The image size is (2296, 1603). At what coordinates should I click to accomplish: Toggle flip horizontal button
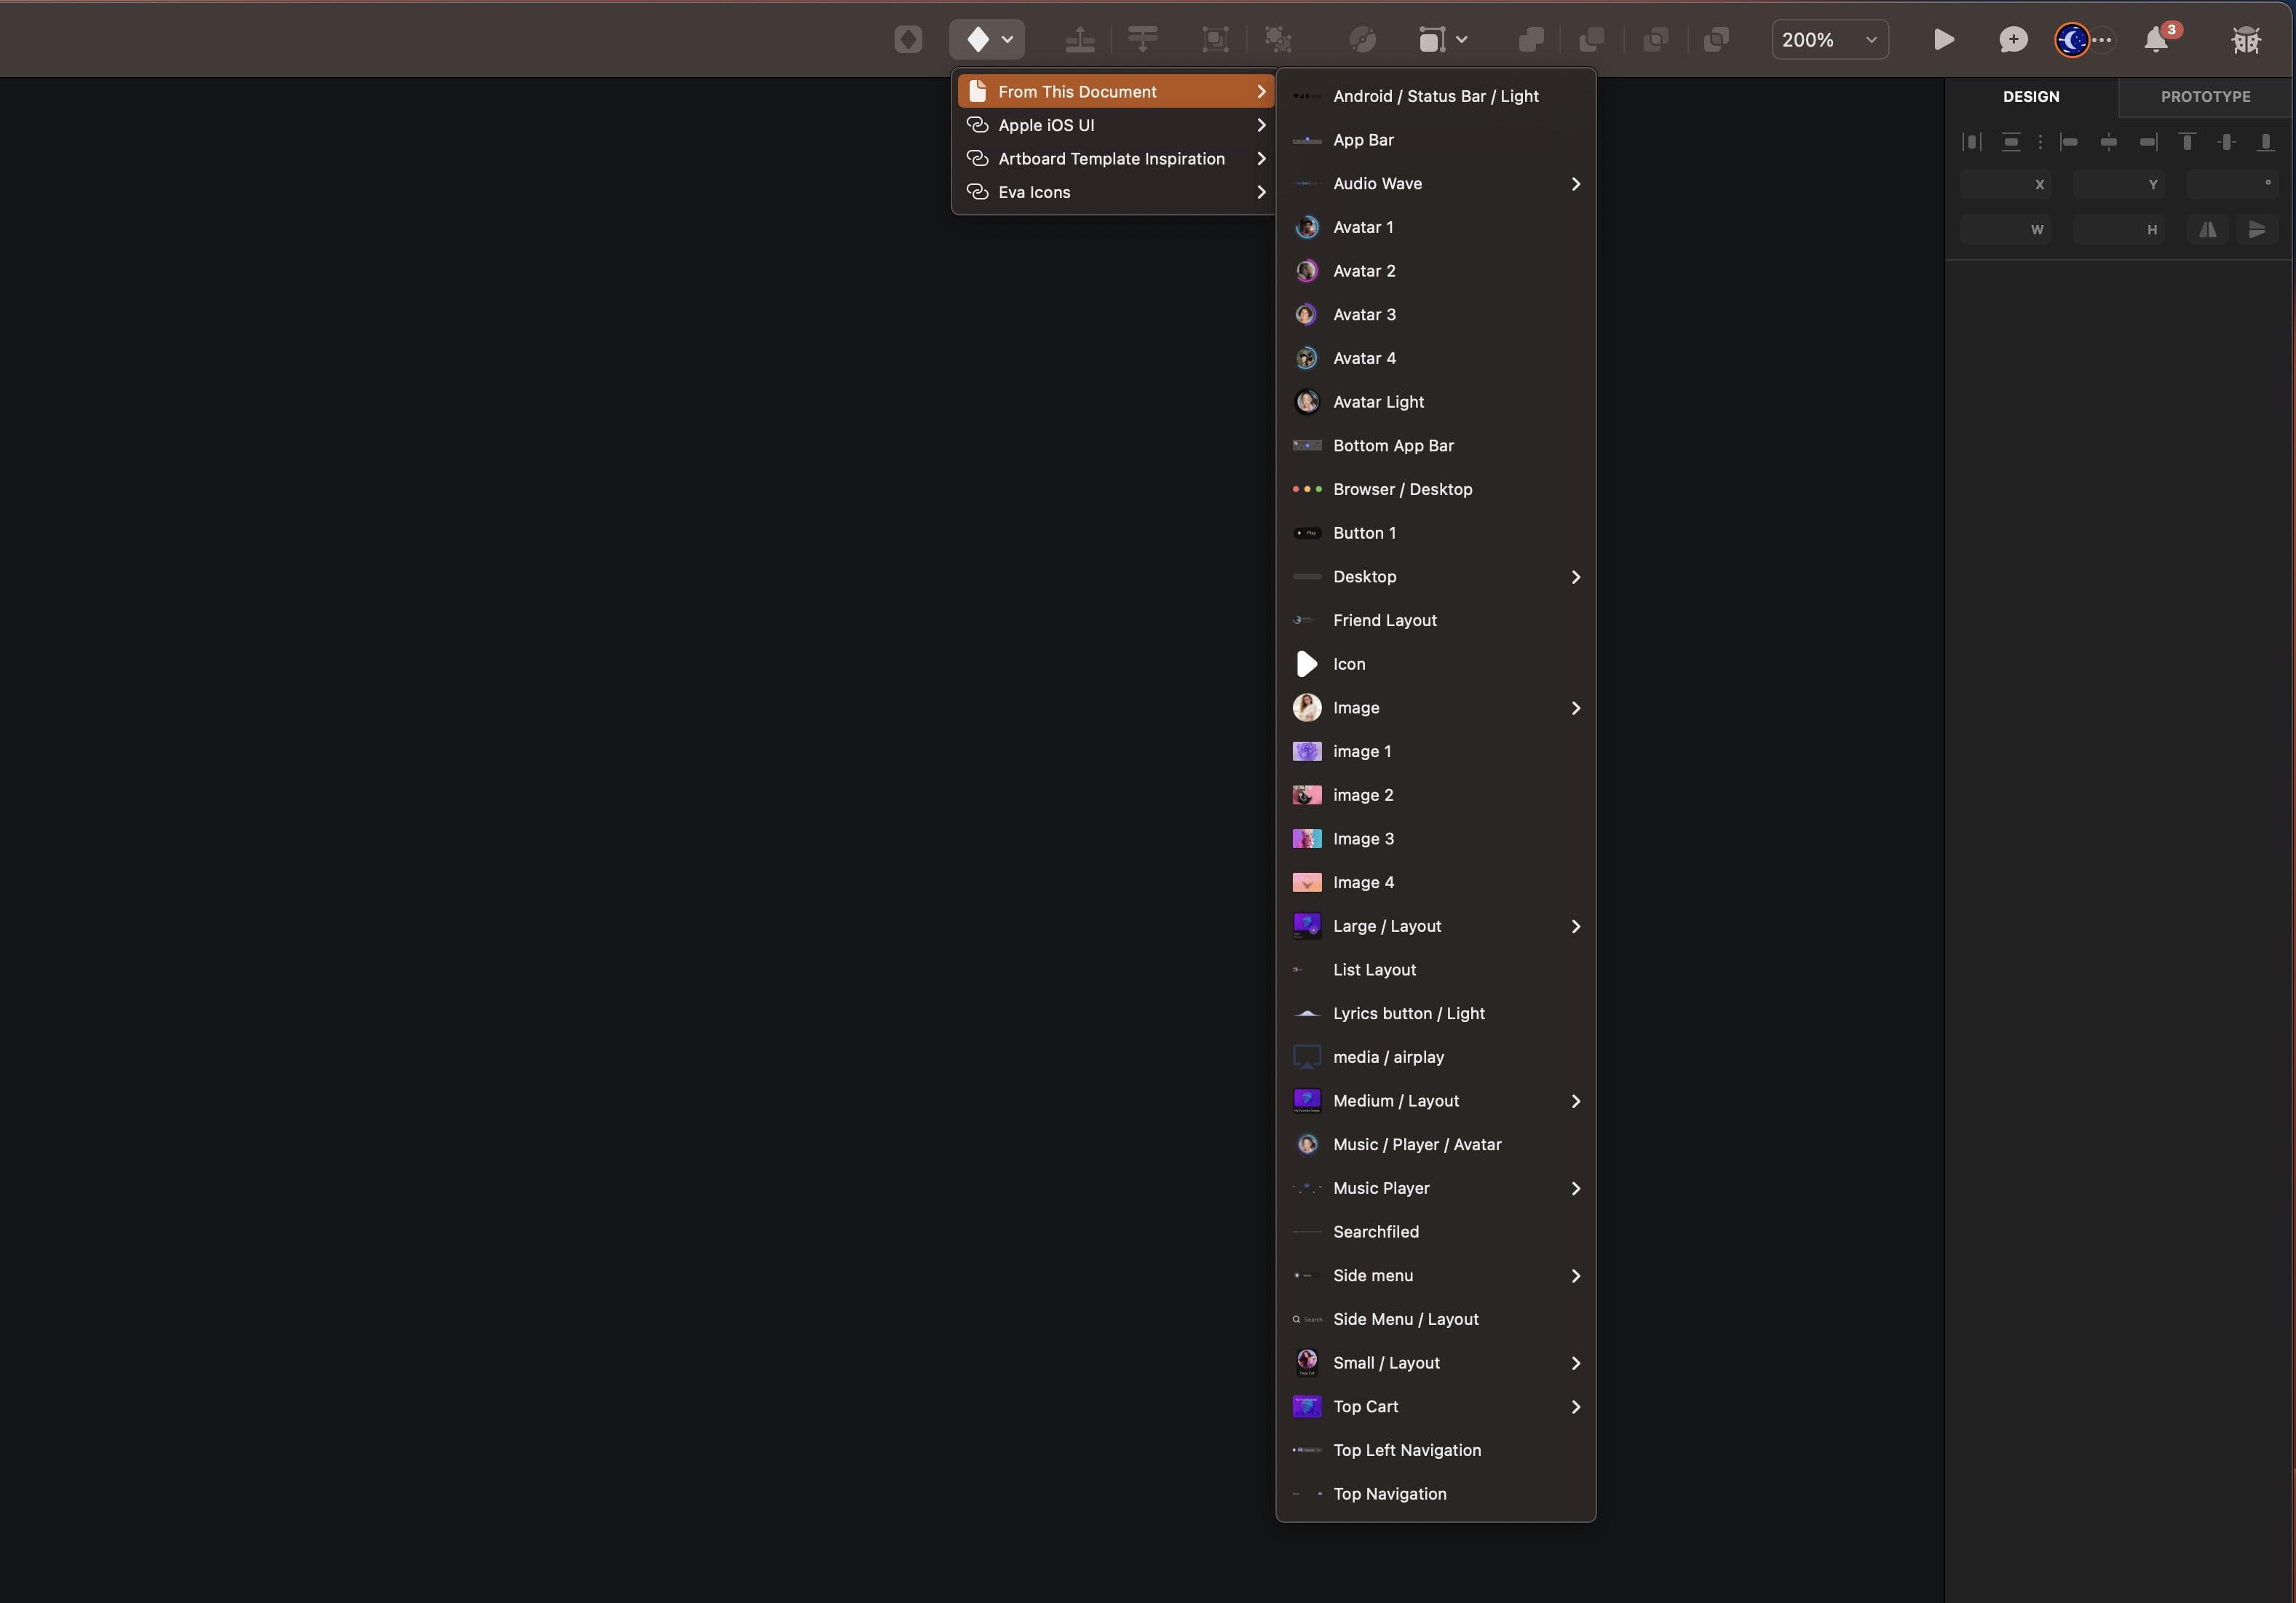2207,230
